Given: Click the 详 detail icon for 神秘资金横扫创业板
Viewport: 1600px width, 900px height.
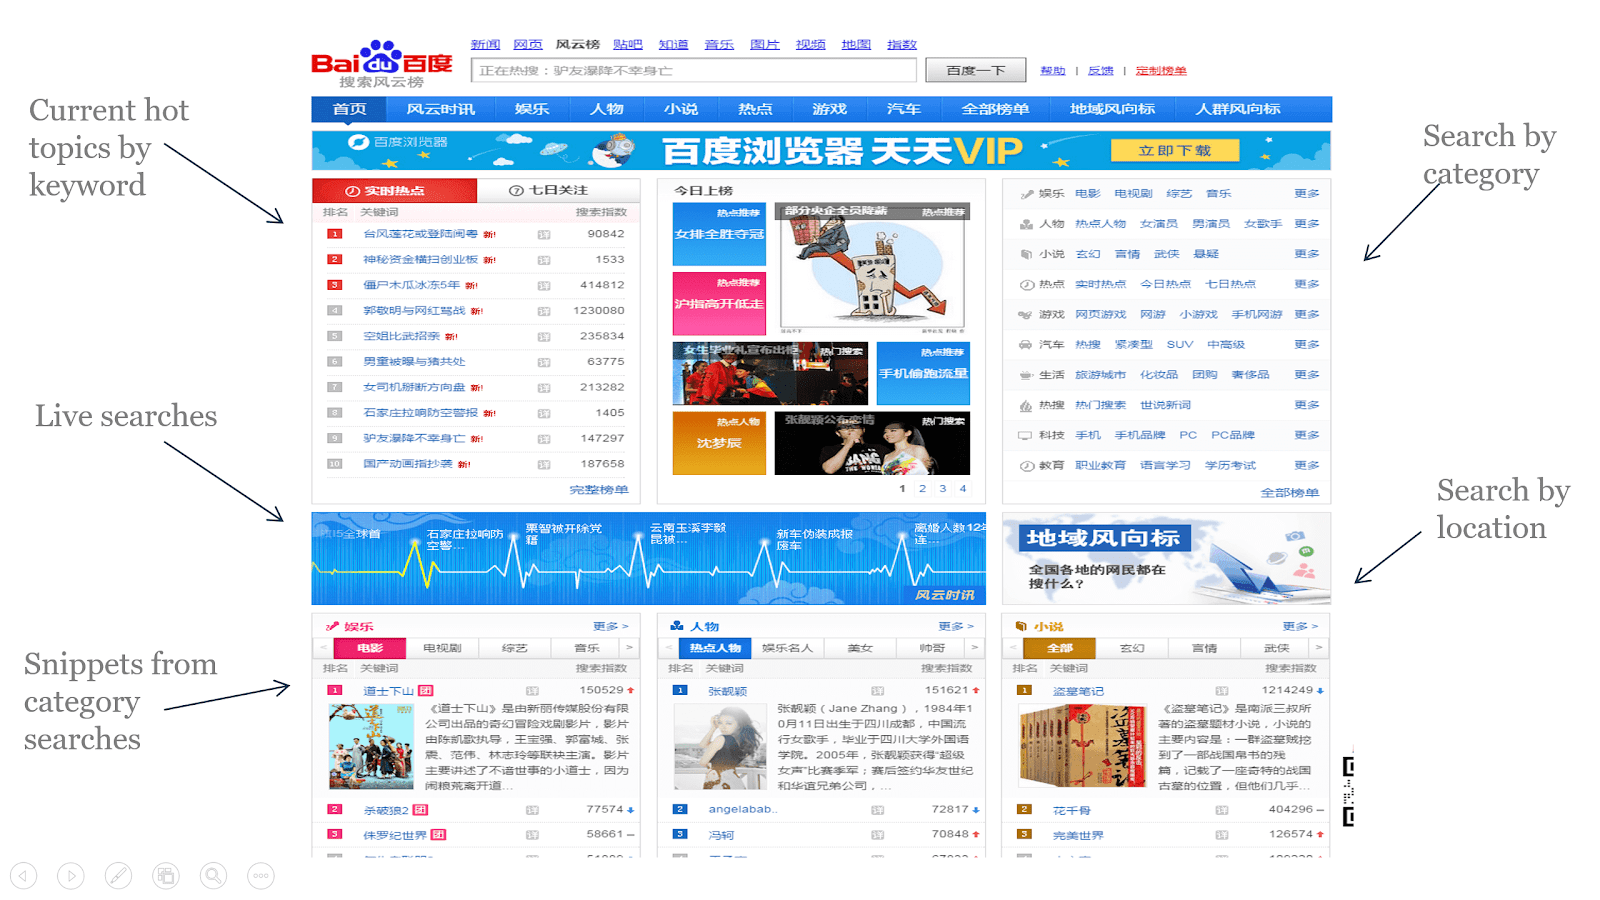Looking at the screenshot, I should pos(544,260).
